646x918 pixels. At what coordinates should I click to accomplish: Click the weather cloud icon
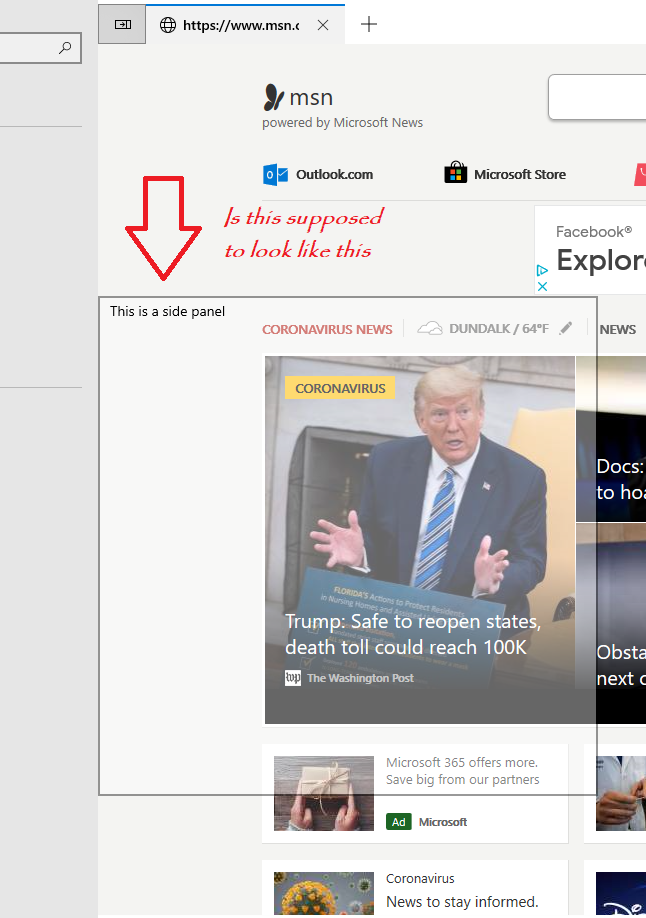point(429,328)
